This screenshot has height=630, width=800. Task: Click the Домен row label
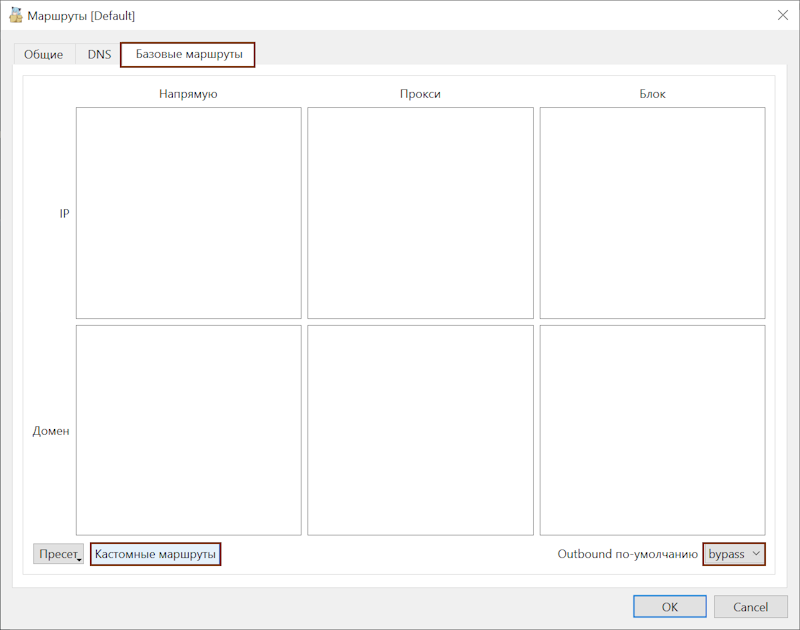tap(51, 431)
